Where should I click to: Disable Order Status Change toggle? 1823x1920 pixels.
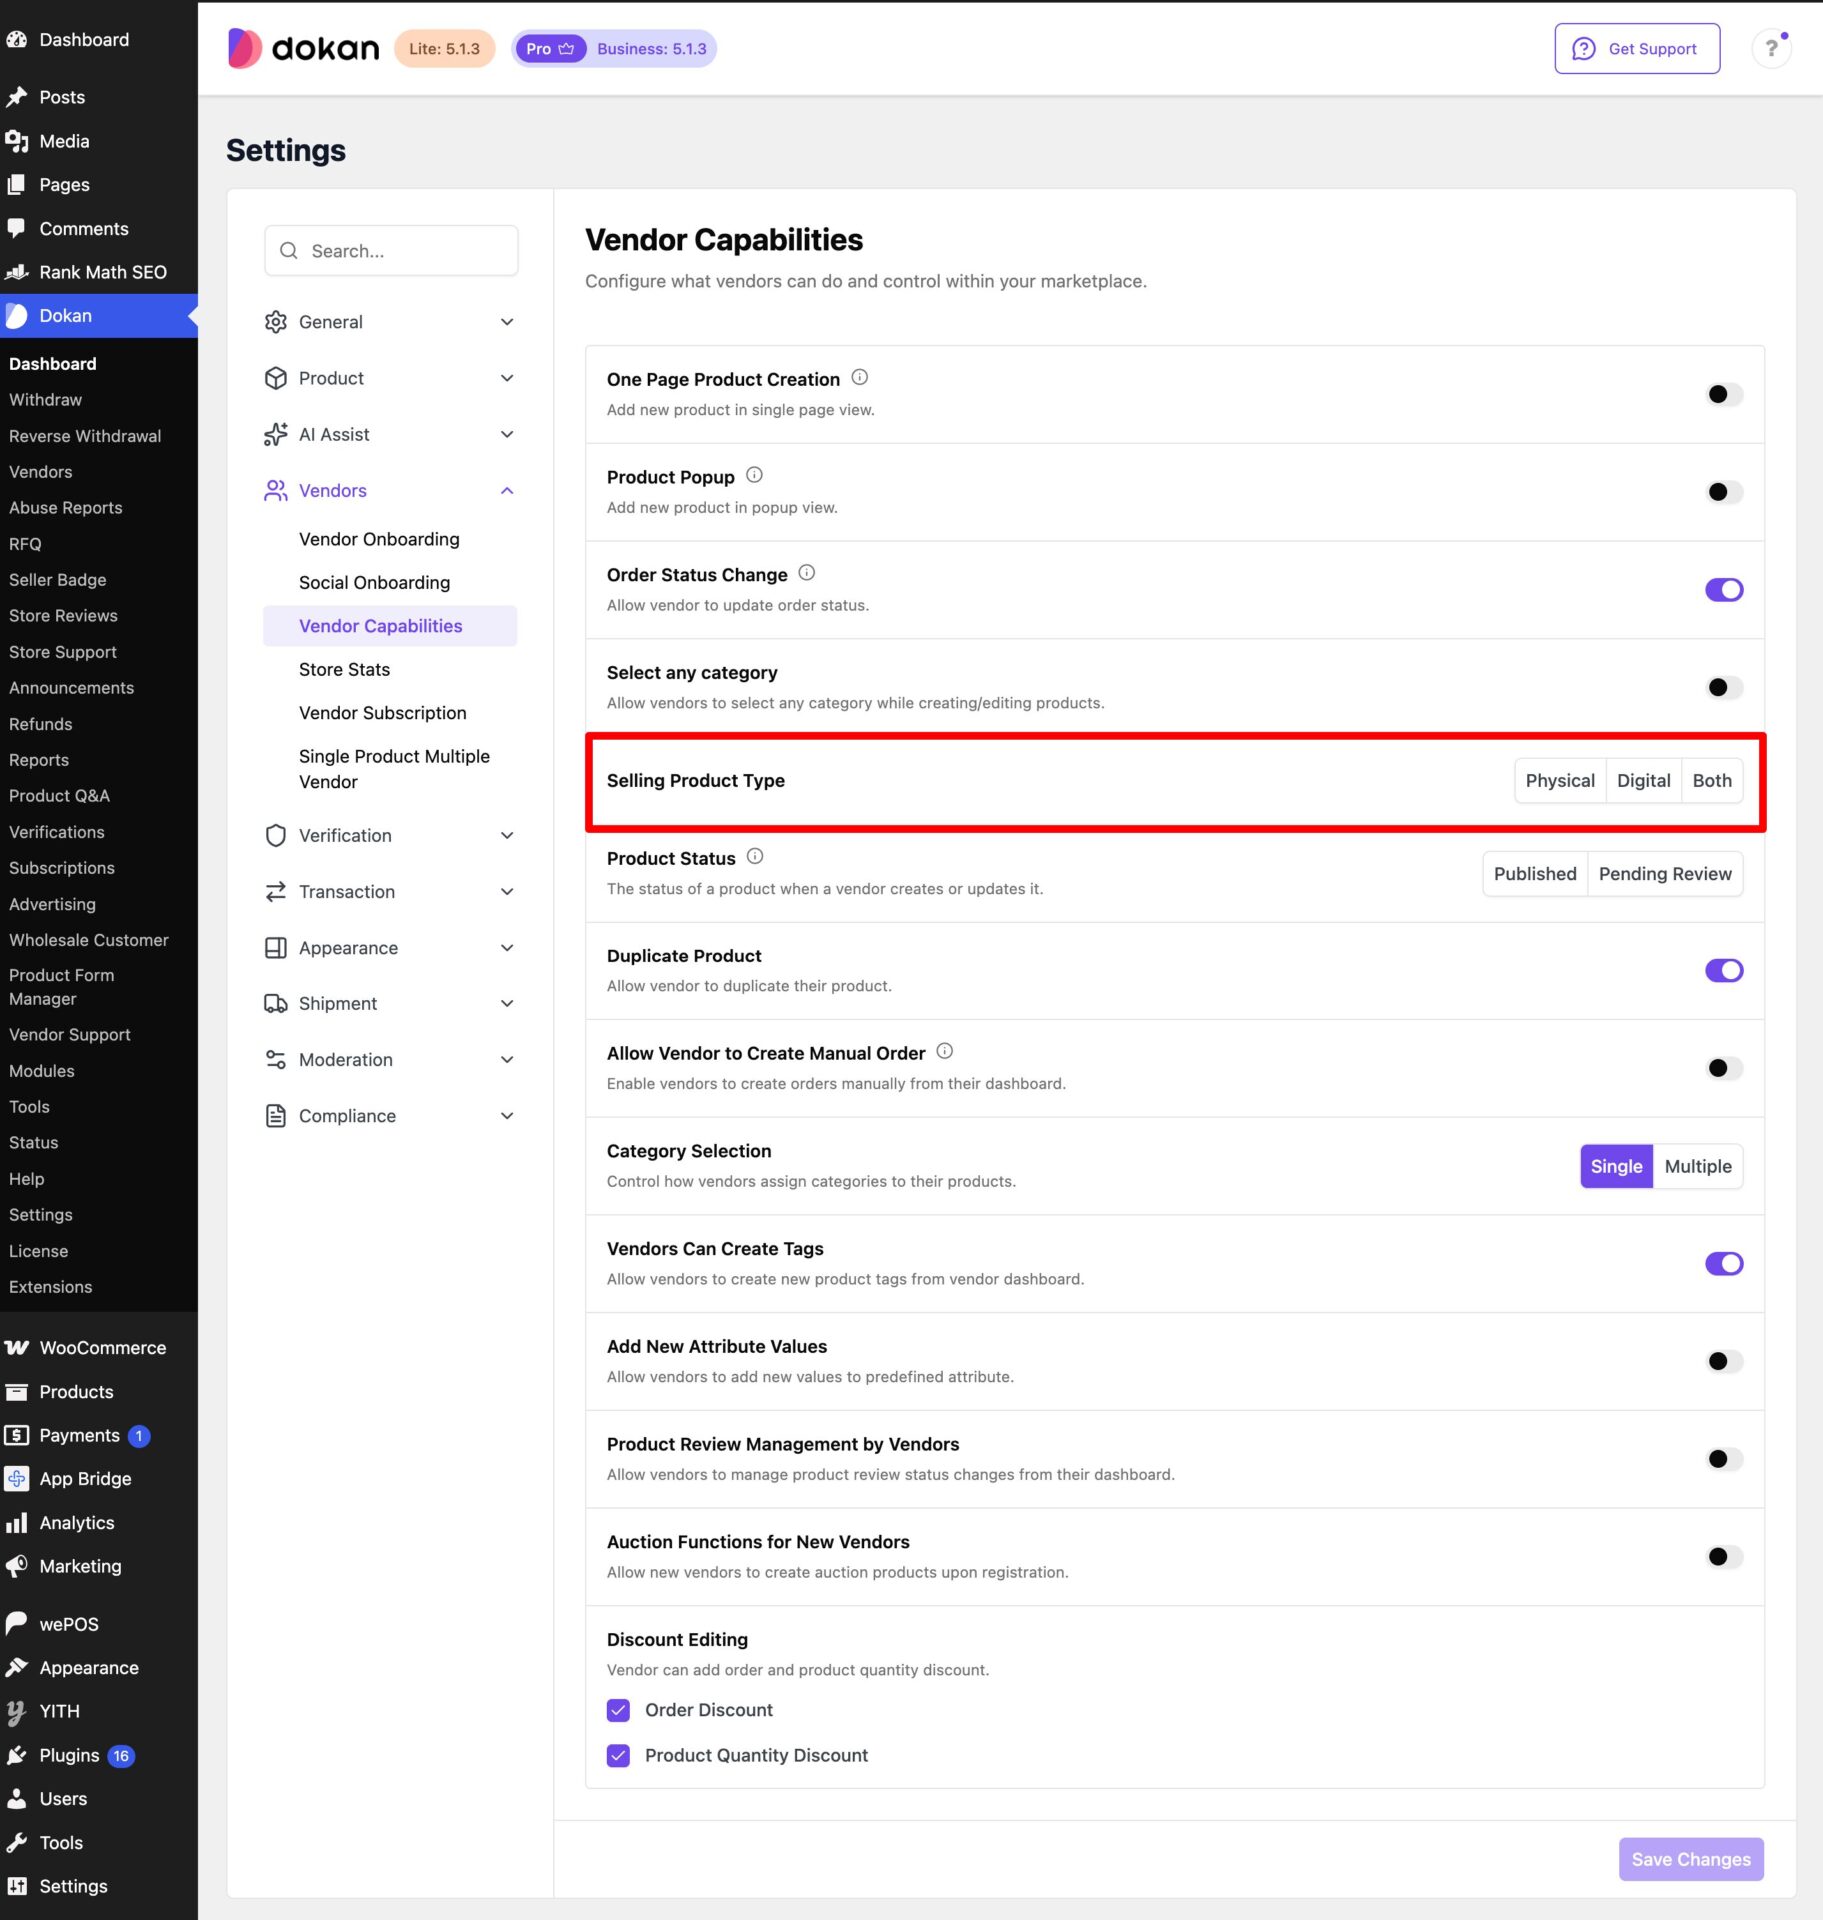pyautogui.click(x=1724, y=590)
